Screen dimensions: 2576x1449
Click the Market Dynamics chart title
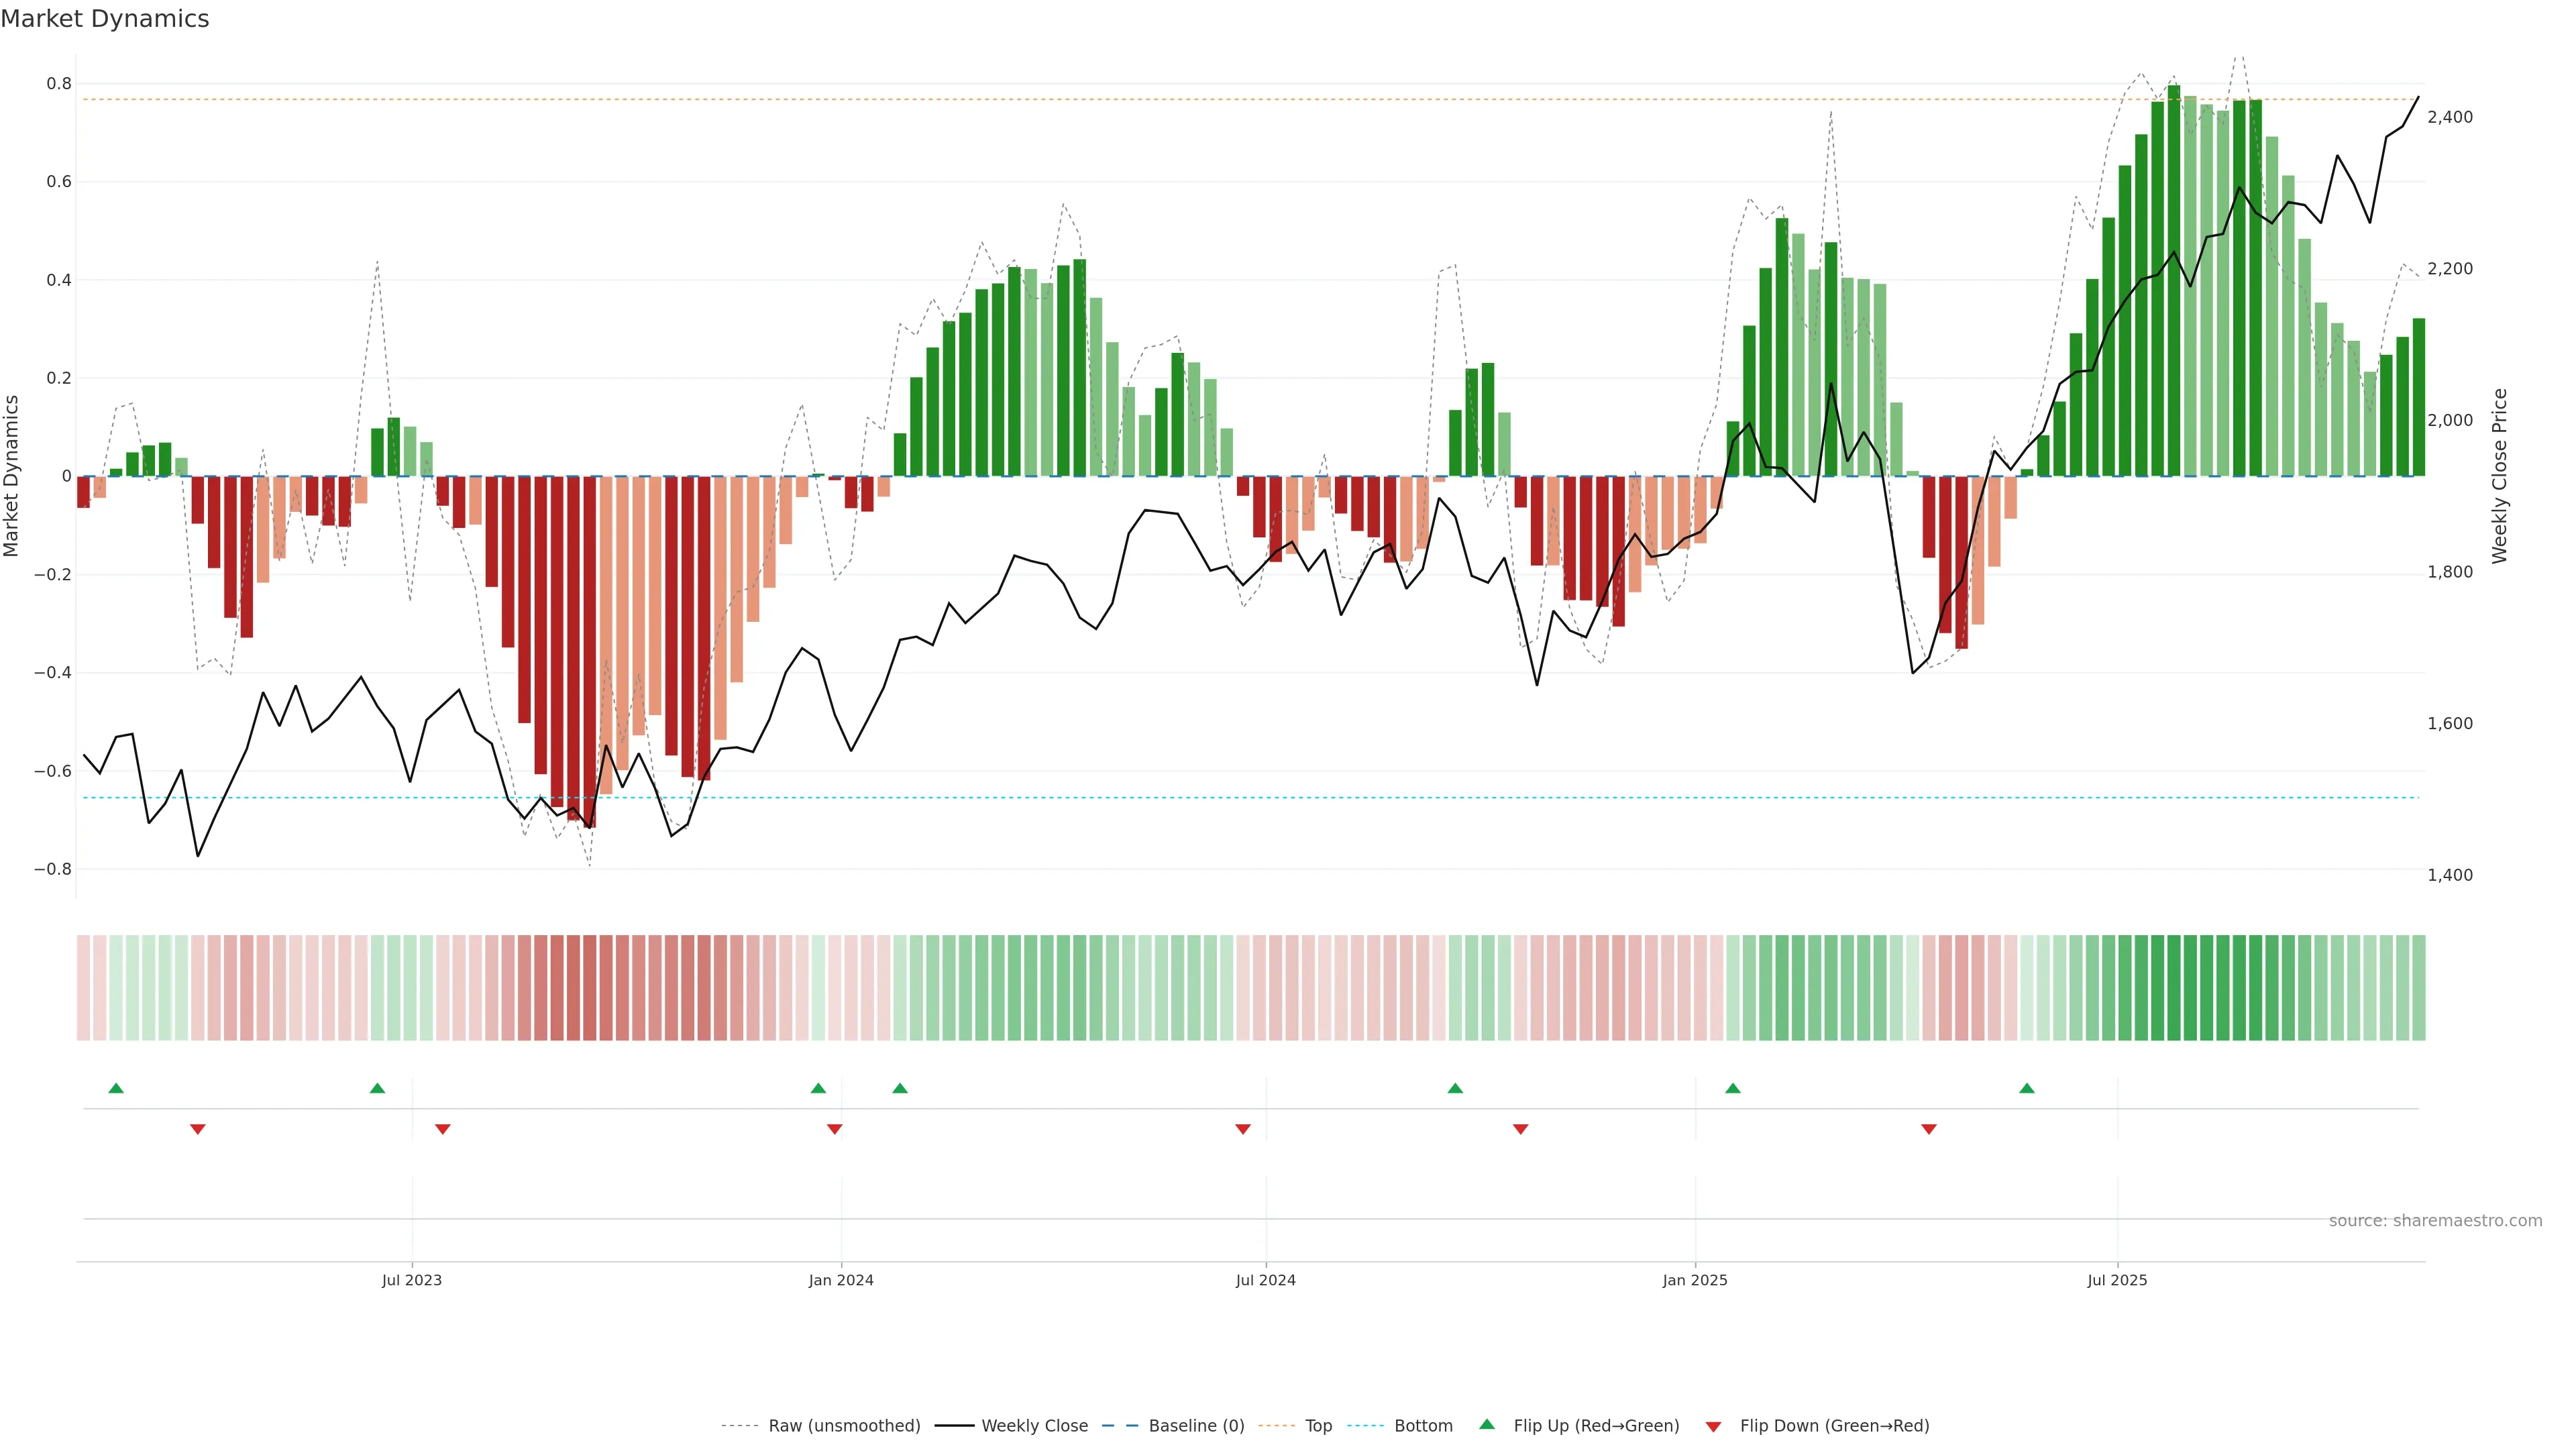point(105,19)
